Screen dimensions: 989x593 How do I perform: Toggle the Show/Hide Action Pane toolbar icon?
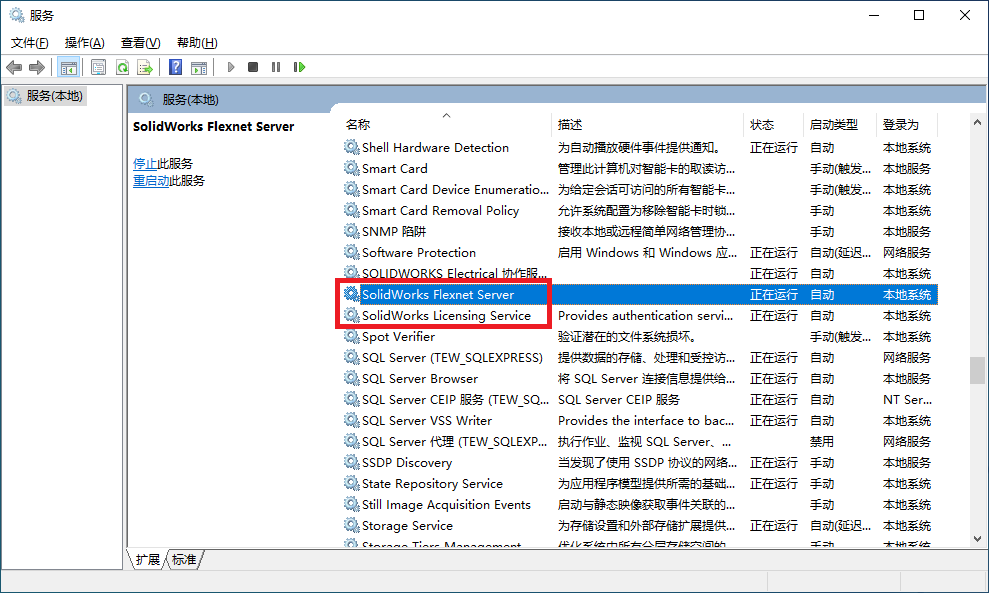[199, 67]
